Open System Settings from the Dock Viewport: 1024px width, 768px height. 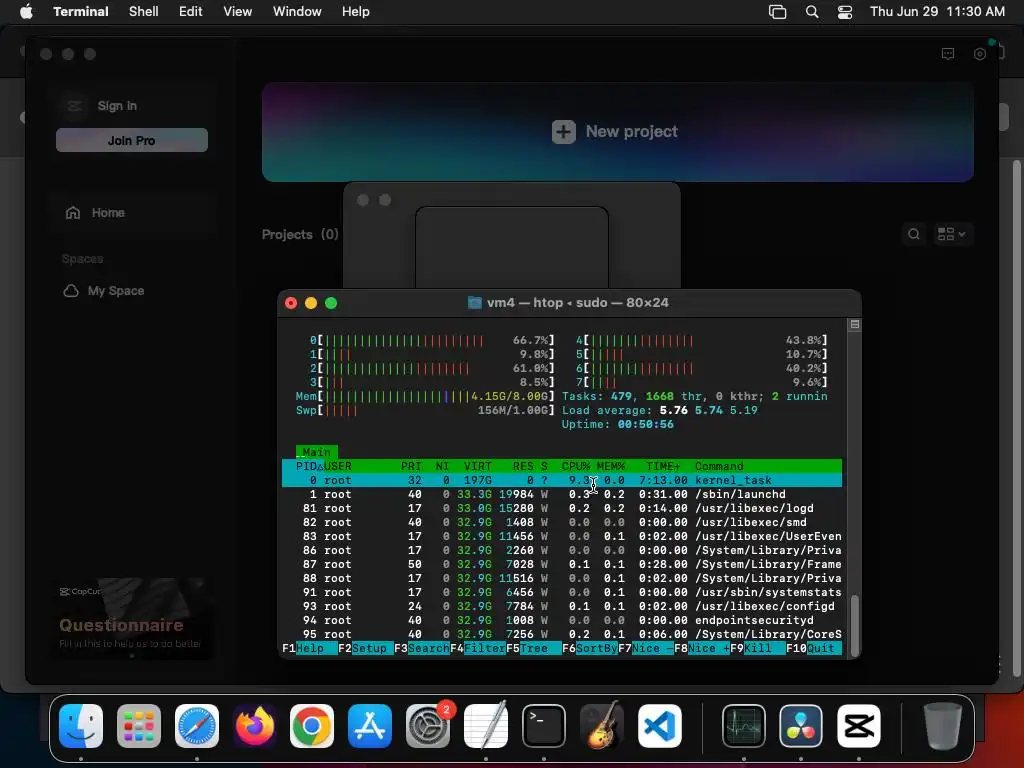[x=428, y=726]
